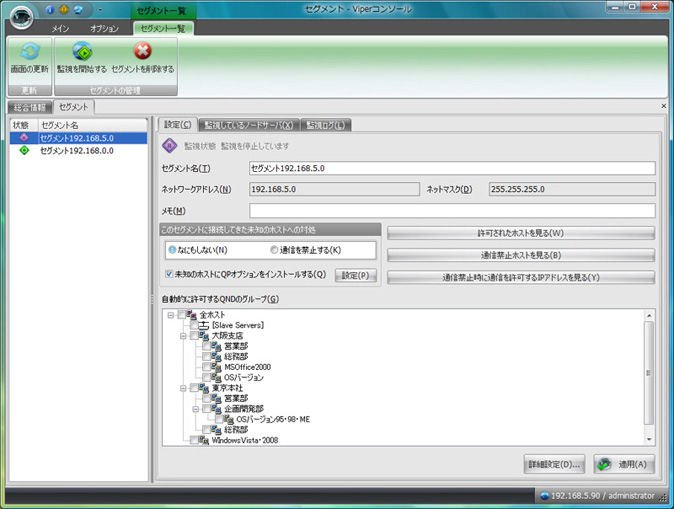Open the オプション ribbon tab
674x509 pixels.
pos(104,29)
